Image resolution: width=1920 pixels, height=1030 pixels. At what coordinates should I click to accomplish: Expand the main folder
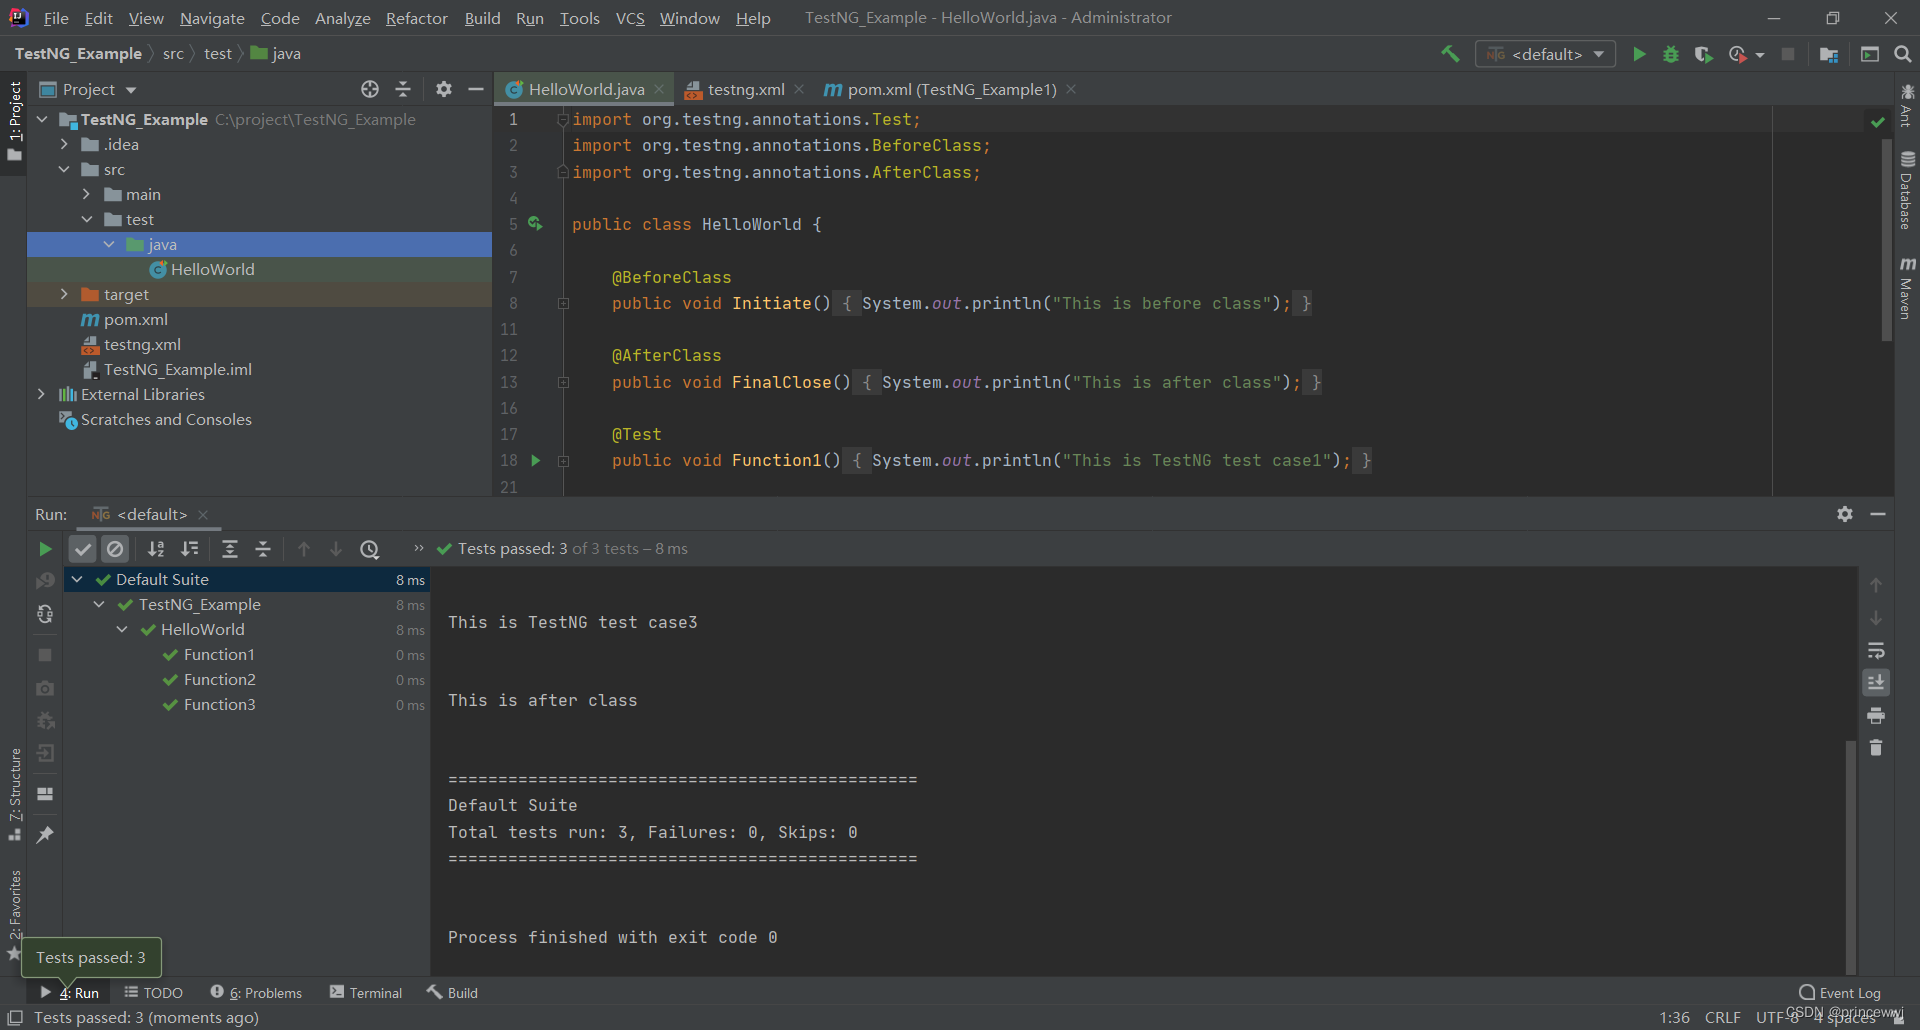coord(87,194)
